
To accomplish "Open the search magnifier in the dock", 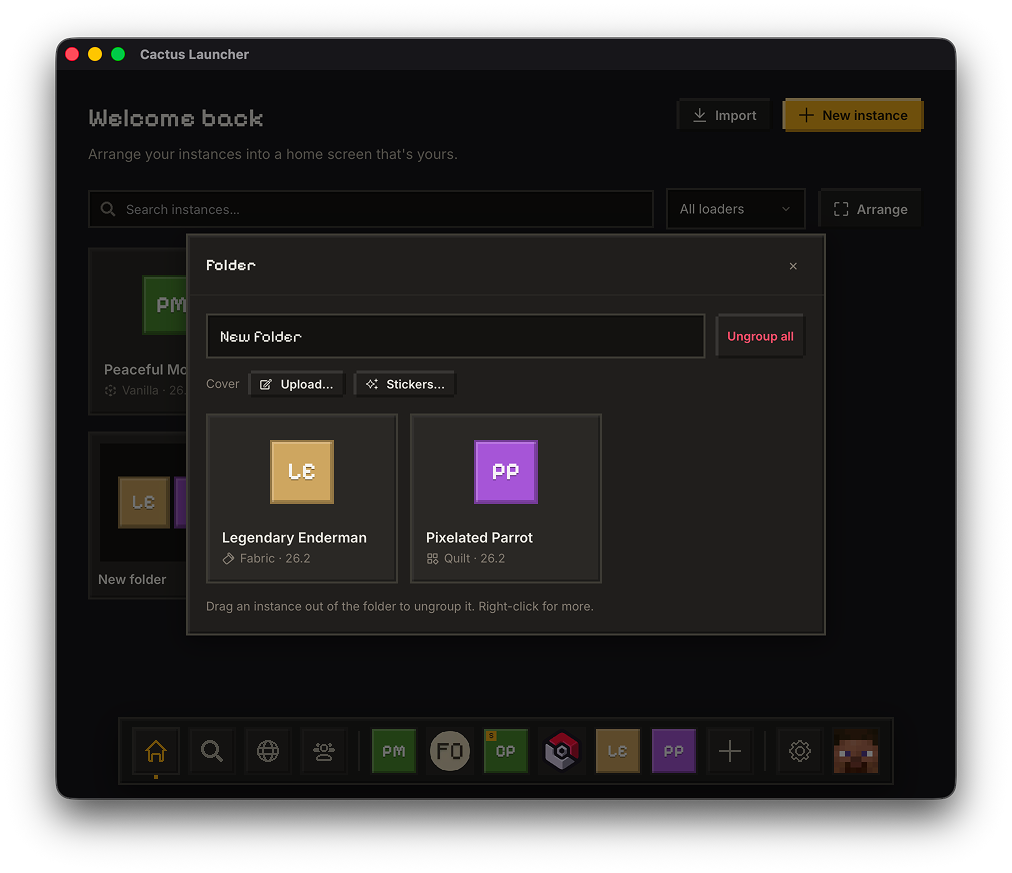I will point(212,751).
